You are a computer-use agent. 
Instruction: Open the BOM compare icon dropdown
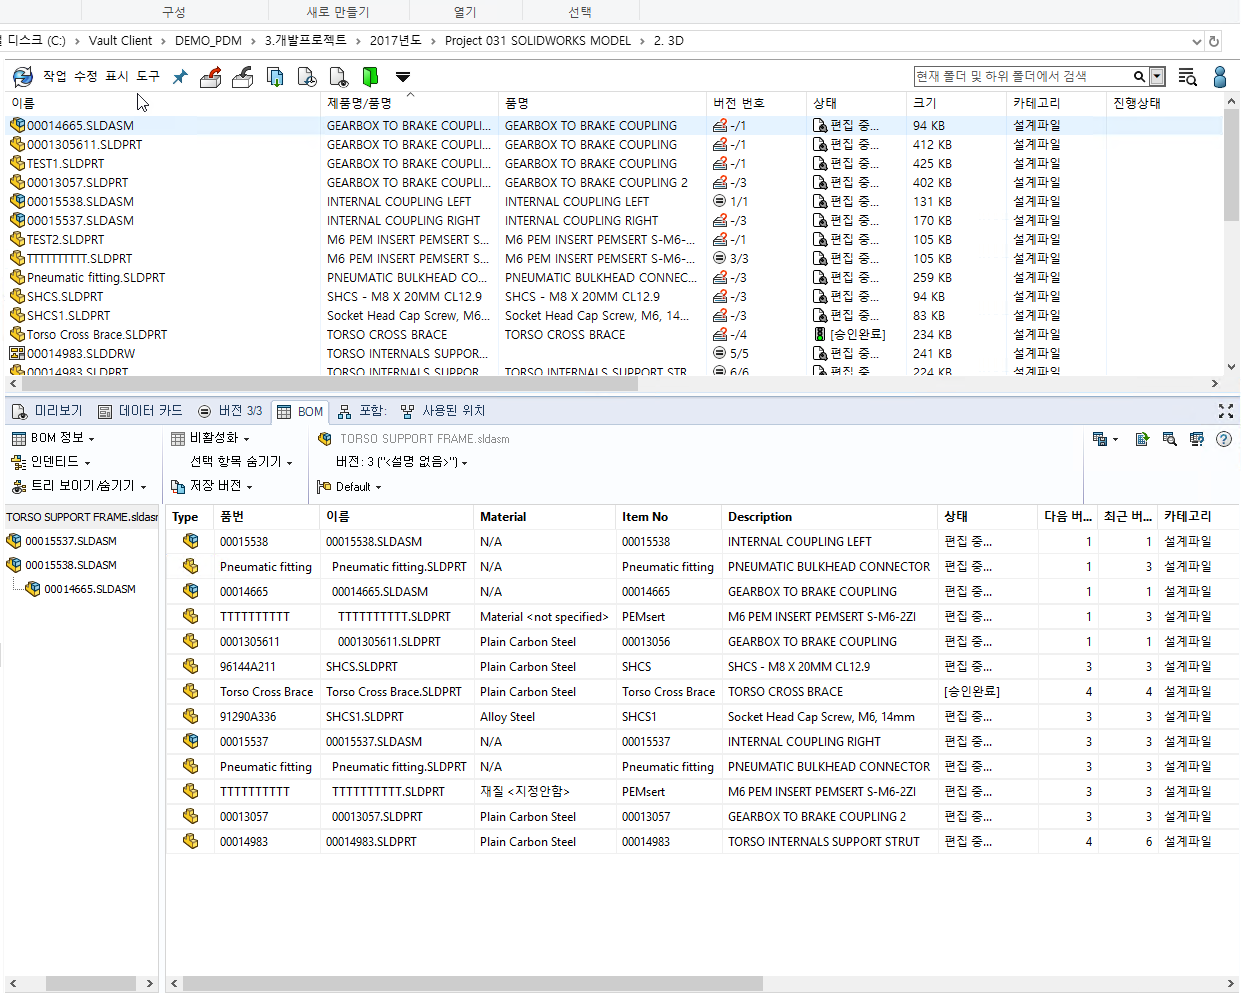pos(1105,439)
